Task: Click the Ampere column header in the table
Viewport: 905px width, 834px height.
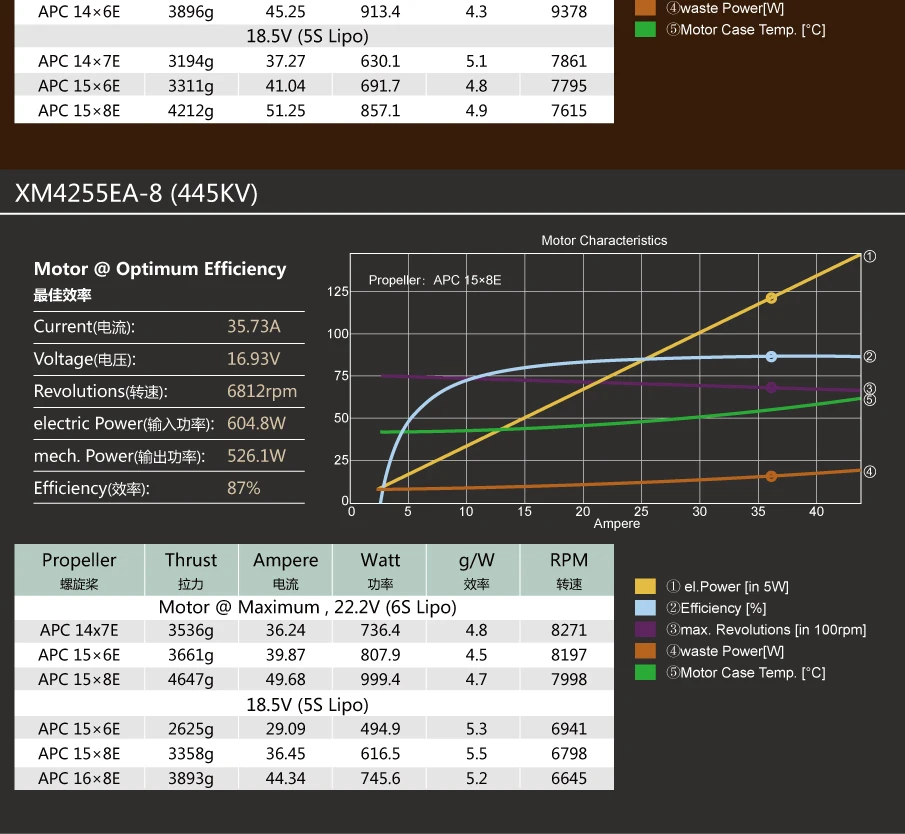Action: tap(286, 570)
